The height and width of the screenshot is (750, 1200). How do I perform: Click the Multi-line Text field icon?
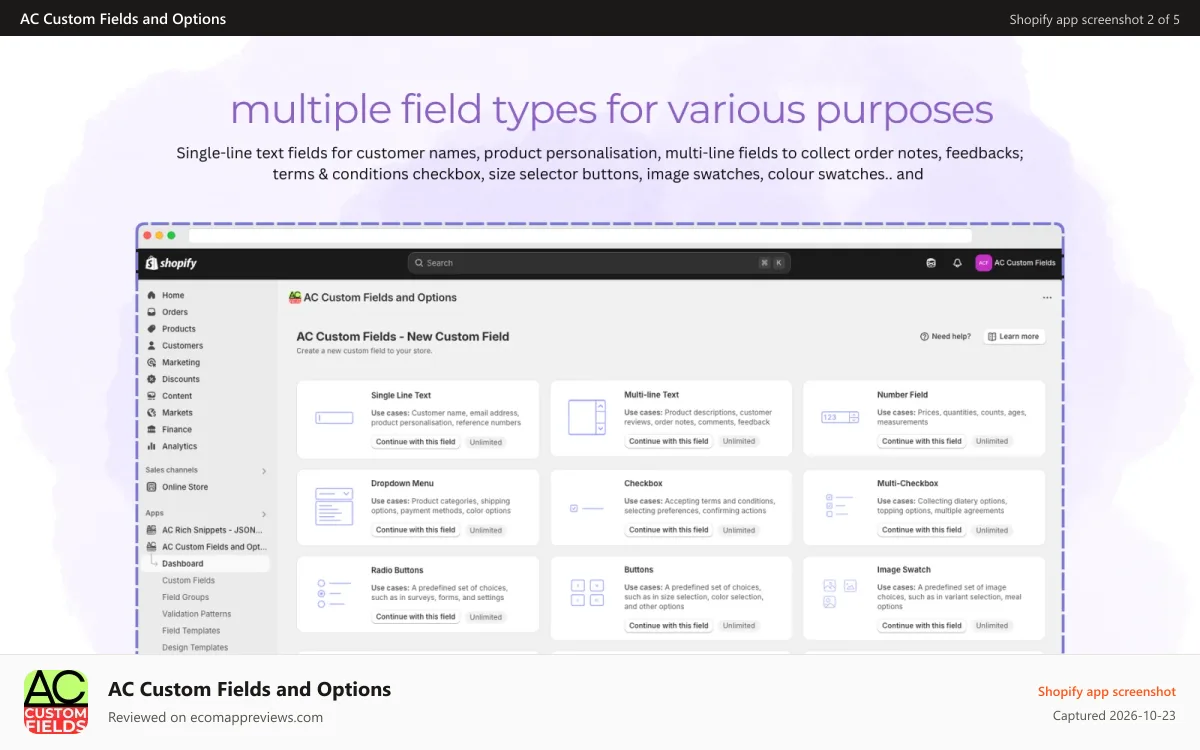(587, 417)
